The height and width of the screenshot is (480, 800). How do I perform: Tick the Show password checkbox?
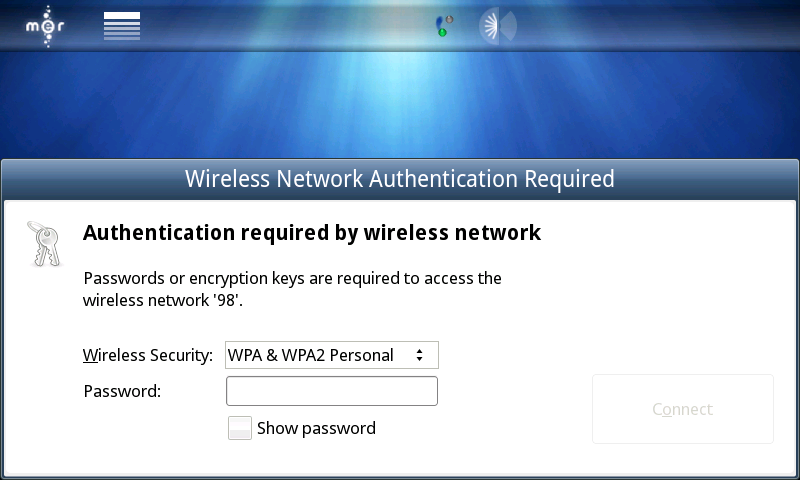coord(240,428)
